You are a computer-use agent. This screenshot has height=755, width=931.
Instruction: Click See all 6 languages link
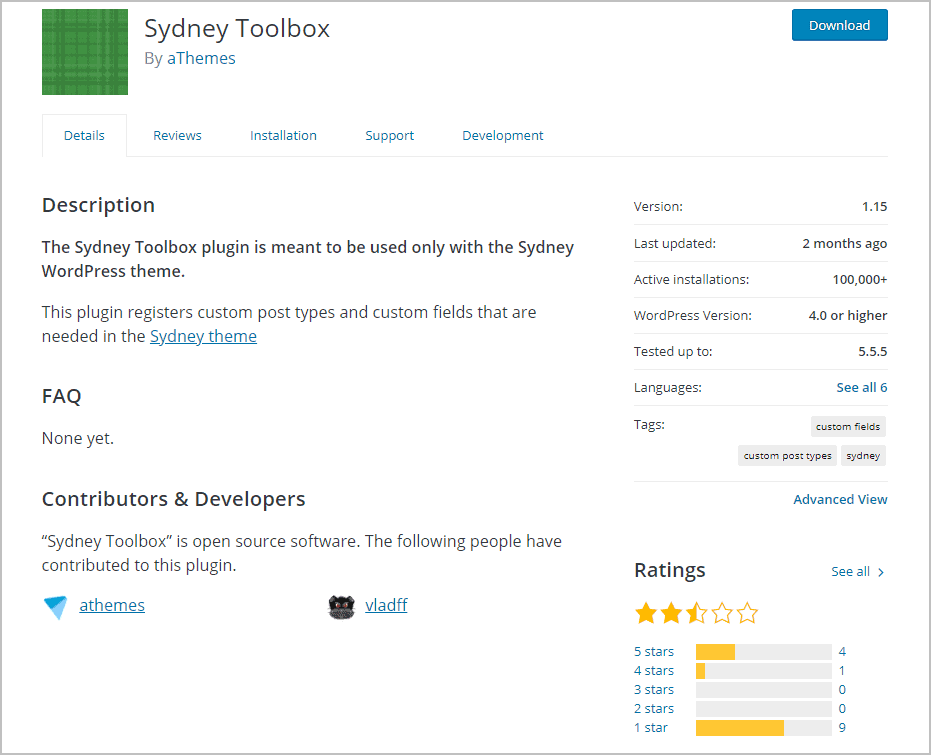pos(862,388)
